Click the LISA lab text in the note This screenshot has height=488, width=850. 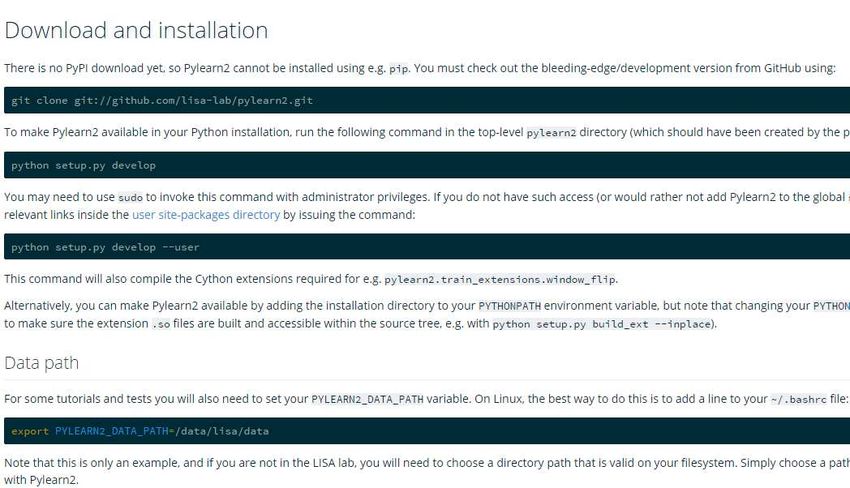point(333,463)
